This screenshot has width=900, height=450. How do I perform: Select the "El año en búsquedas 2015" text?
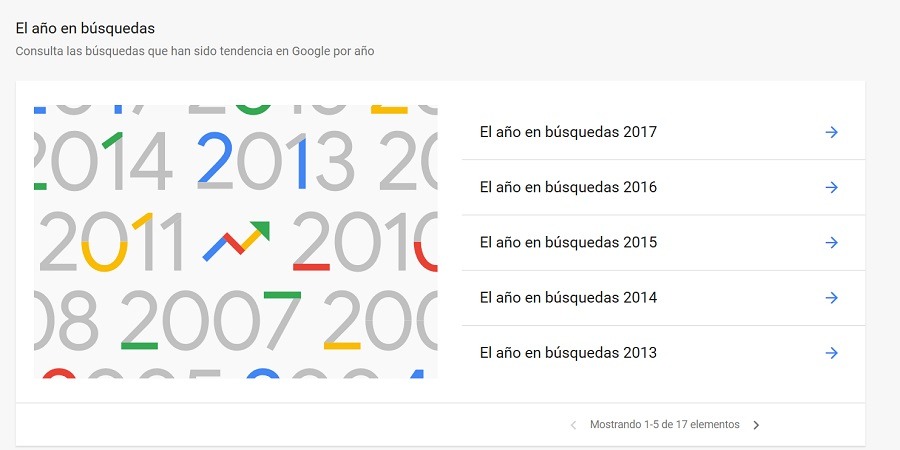(568, 242)
